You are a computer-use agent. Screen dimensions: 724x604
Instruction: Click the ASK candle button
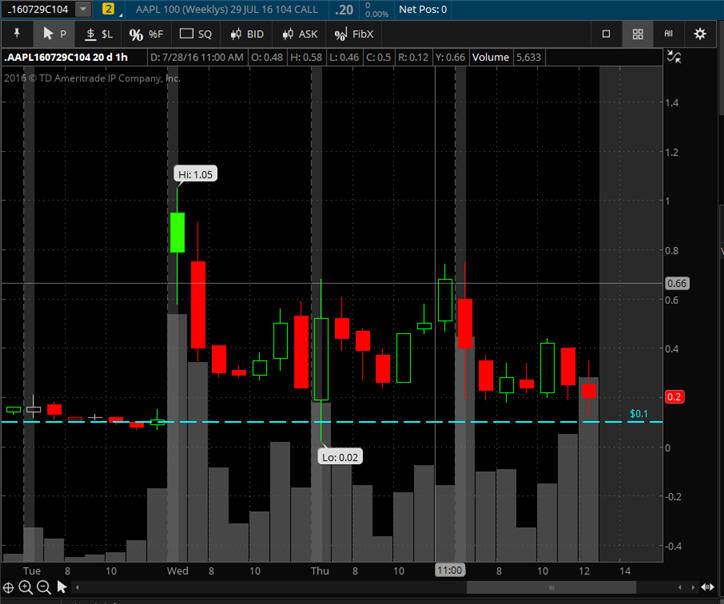point(300,34)
